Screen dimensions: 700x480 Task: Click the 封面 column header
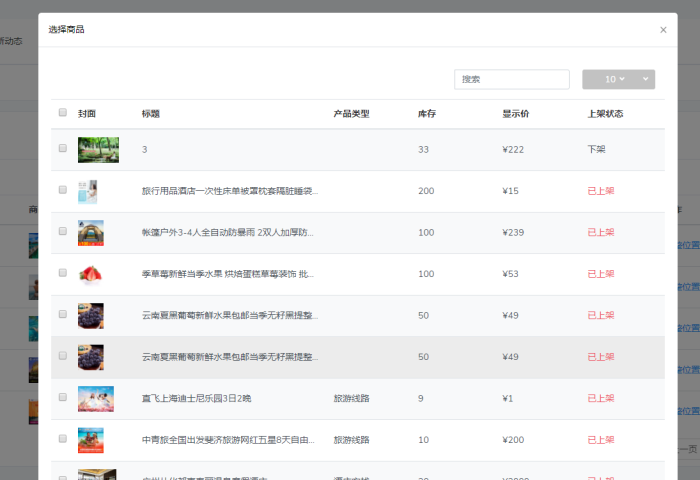point(87,114)
